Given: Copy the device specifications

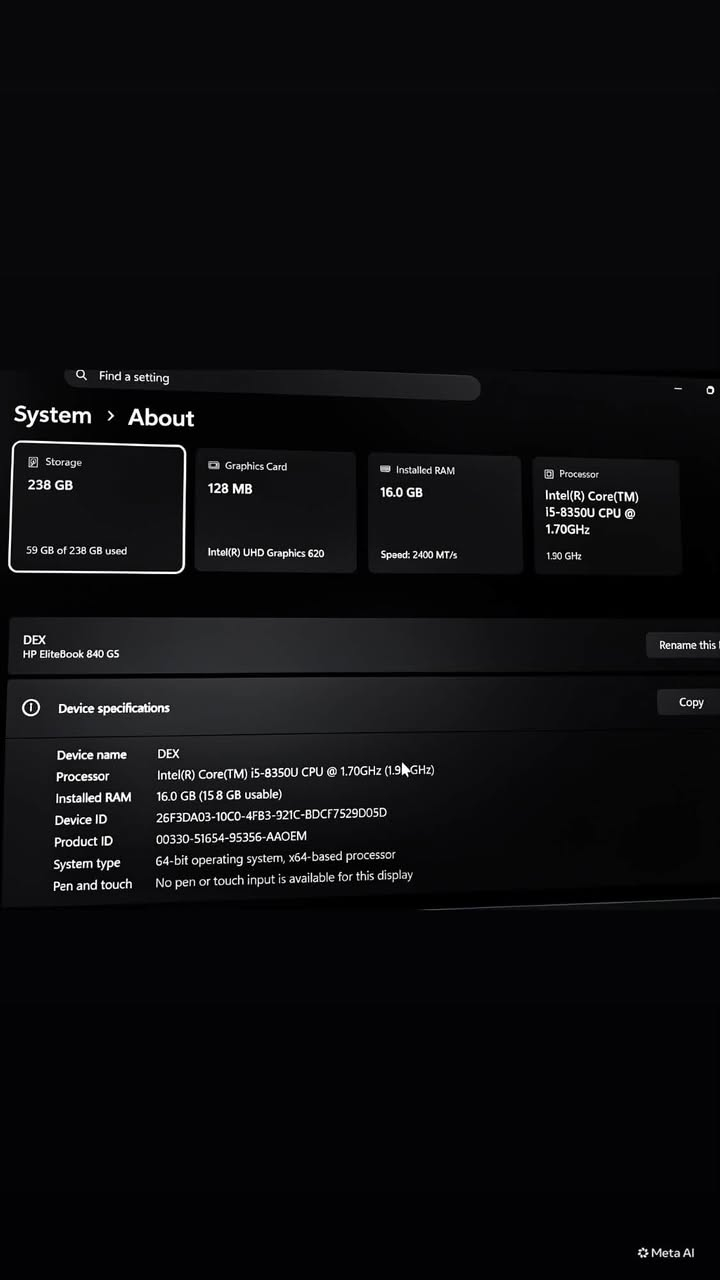Looking at the screenshot, I should [x=689, y=702].
